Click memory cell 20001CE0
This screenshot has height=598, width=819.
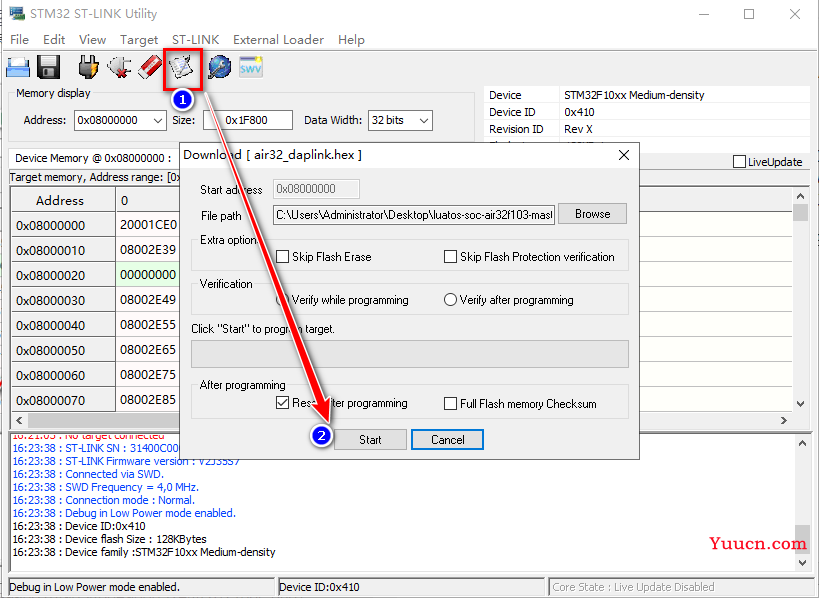click(x=148, y=225)
